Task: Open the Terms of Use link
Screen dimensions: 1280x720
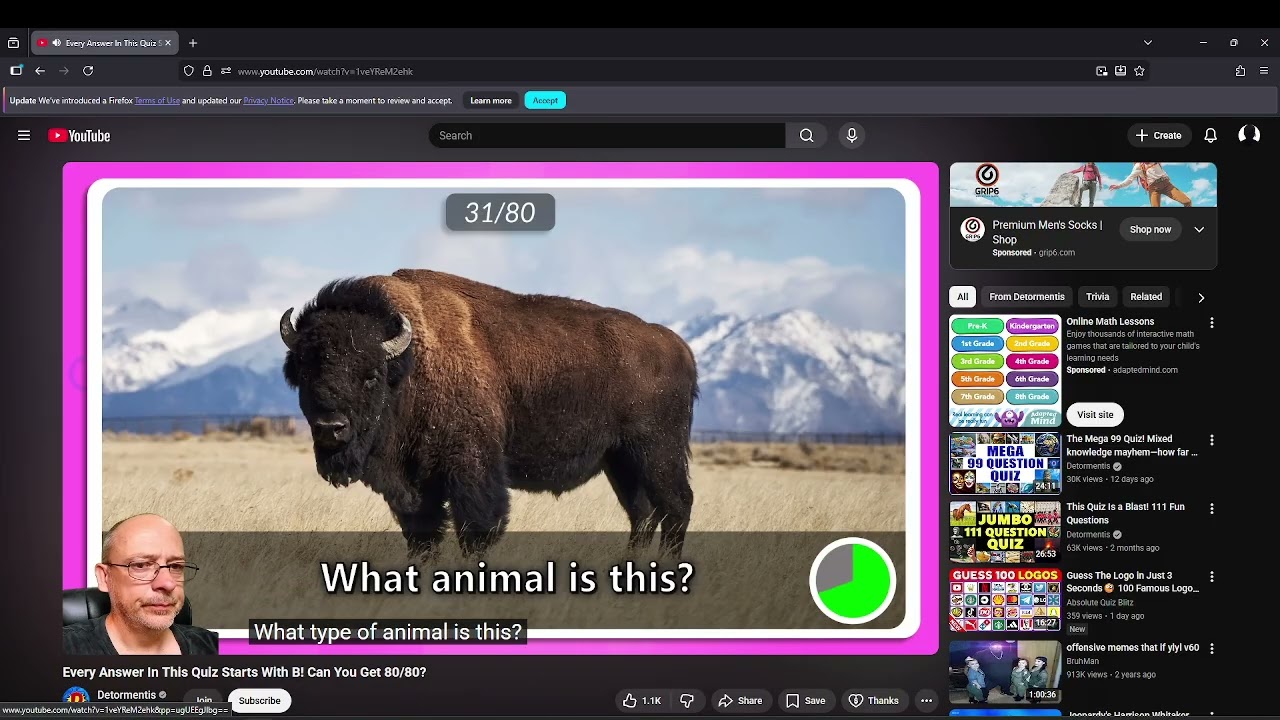Action: click(x=157, y=100)
